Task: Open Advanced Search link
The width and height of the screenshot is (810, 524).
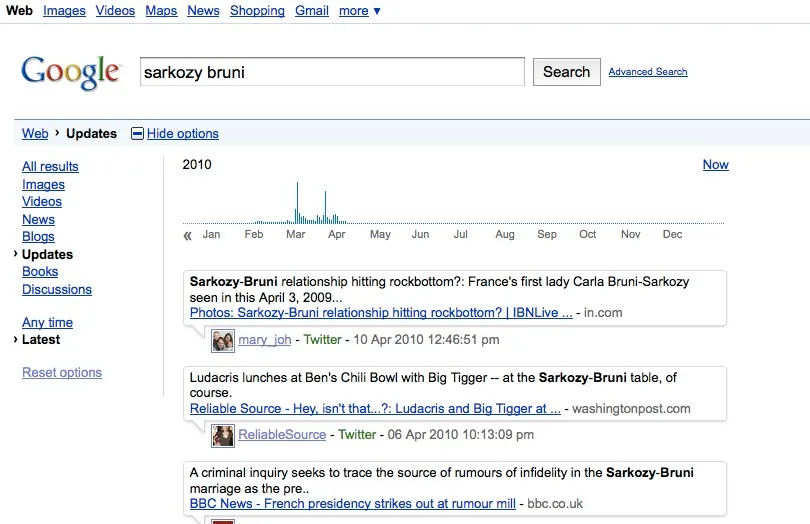Action: tap(648, 72)
